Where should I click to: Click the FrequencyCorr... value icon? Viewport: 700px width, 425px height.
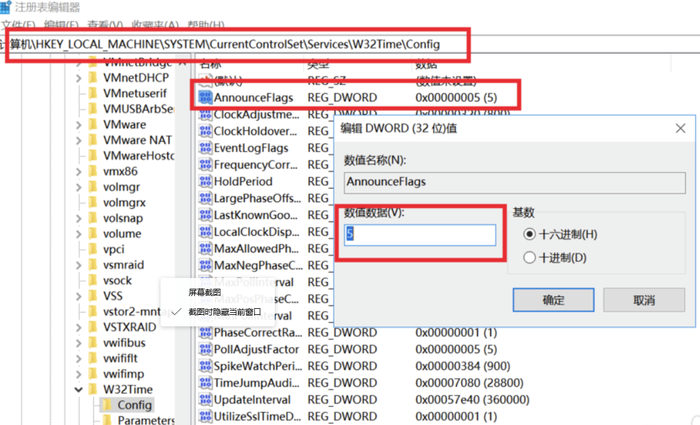click(205, 165)
